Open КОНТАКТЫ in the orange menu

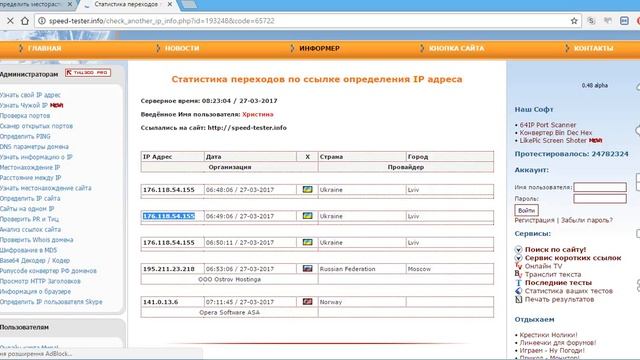pos(593,48)
